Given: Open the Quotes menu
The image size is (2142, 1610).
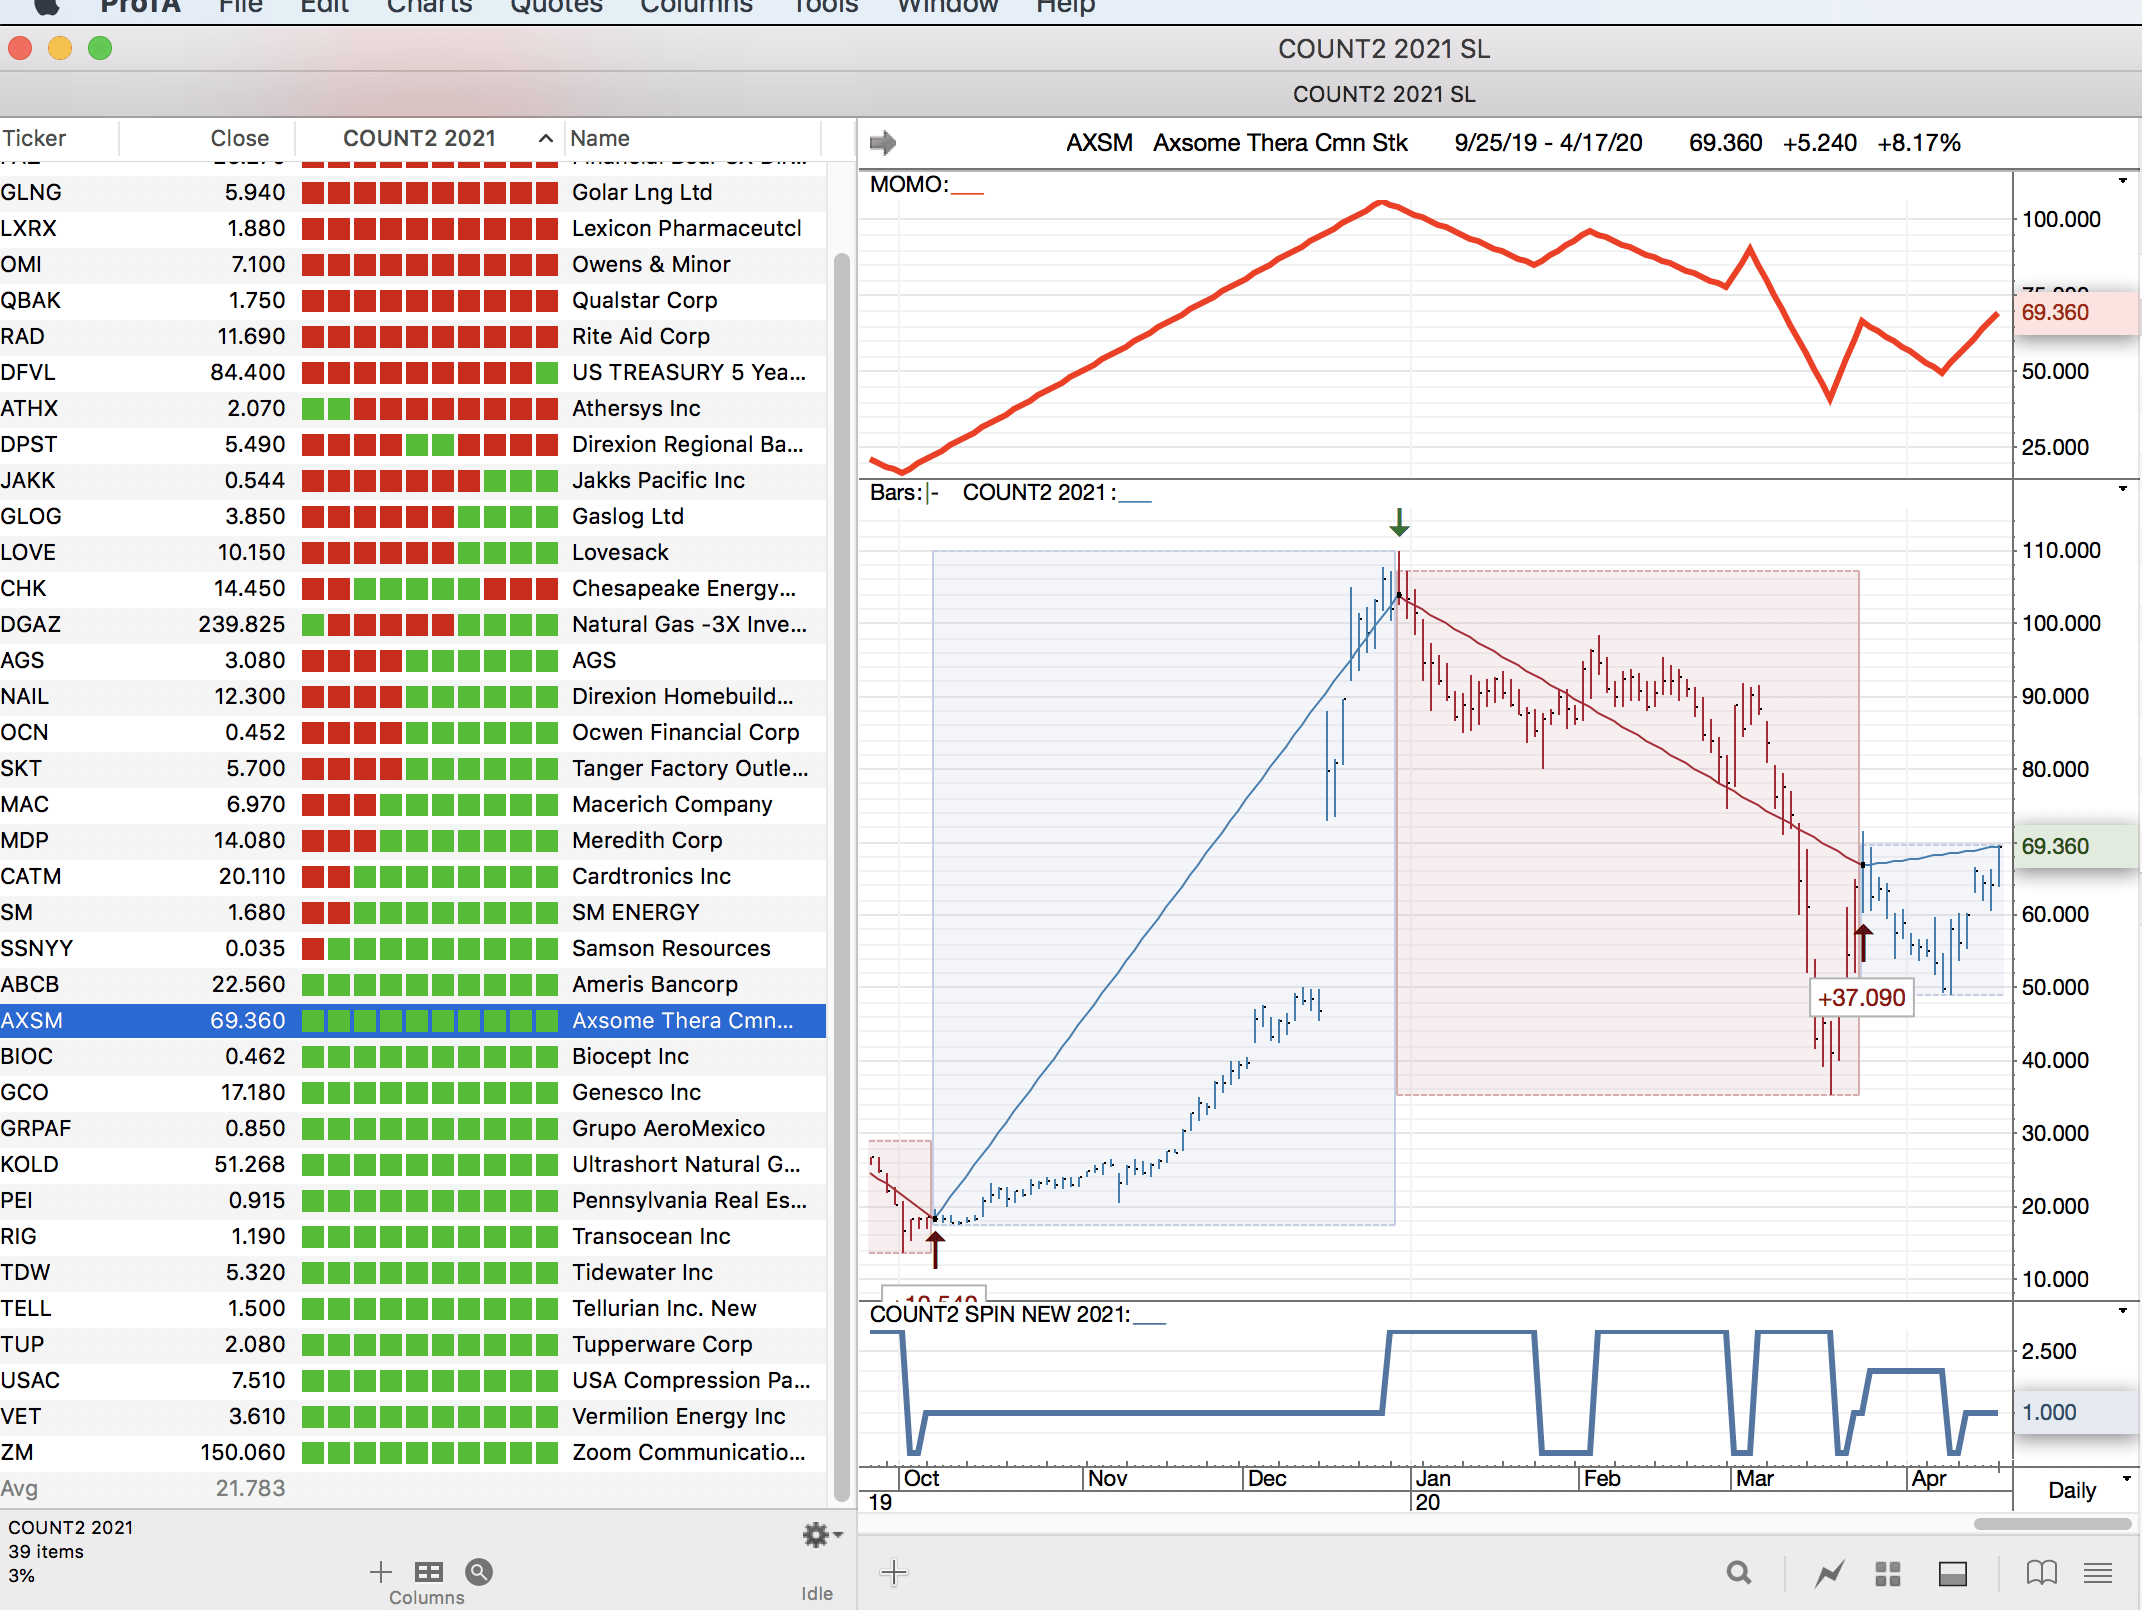Looking at the screenshot, I should (x=556, y=6).
